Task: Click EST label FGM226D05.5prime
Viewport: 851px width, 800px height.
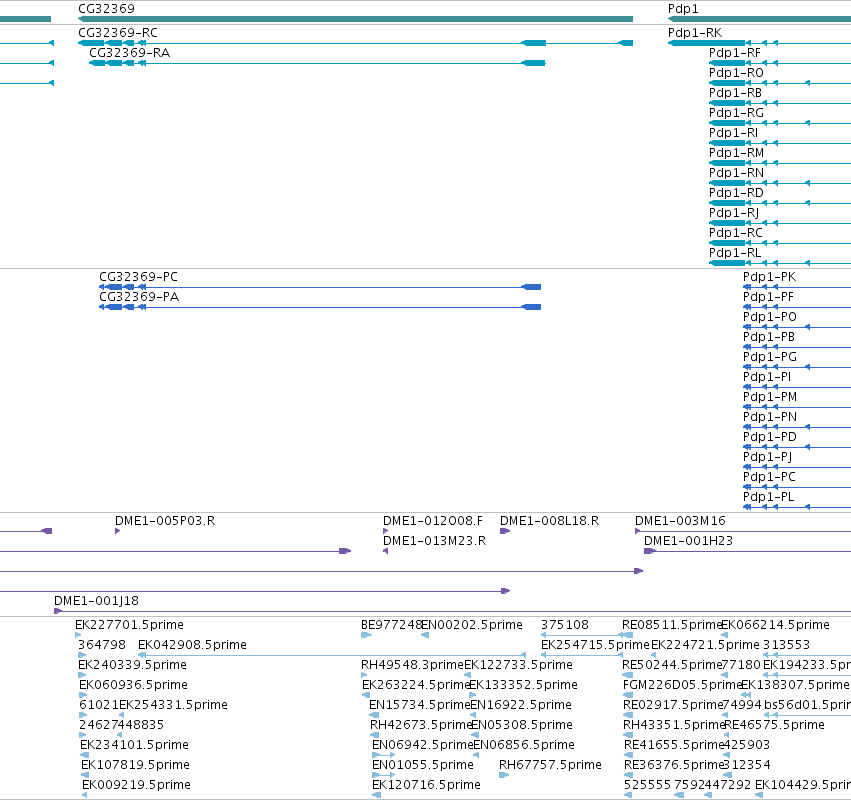Action: tap(682, 685)
